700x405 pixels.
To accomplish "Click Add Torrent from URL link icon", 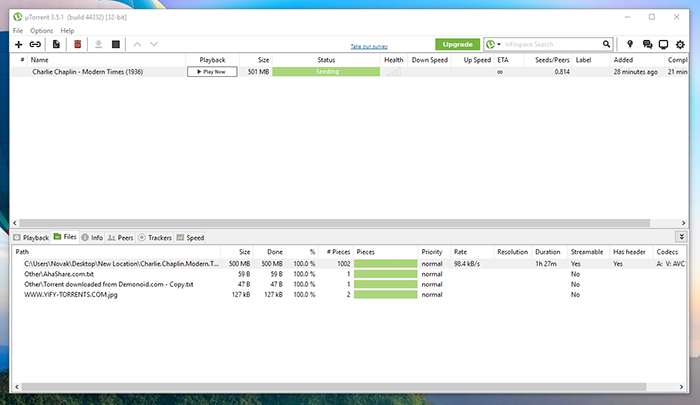I will tap(35, 44).
